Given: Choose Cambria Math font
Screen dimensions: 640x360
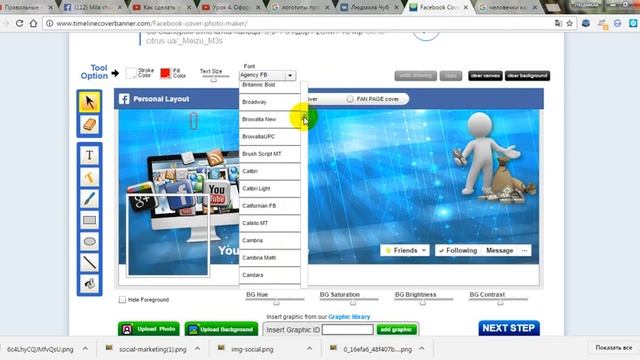Looking at the screenshot, I should (269, 258).
